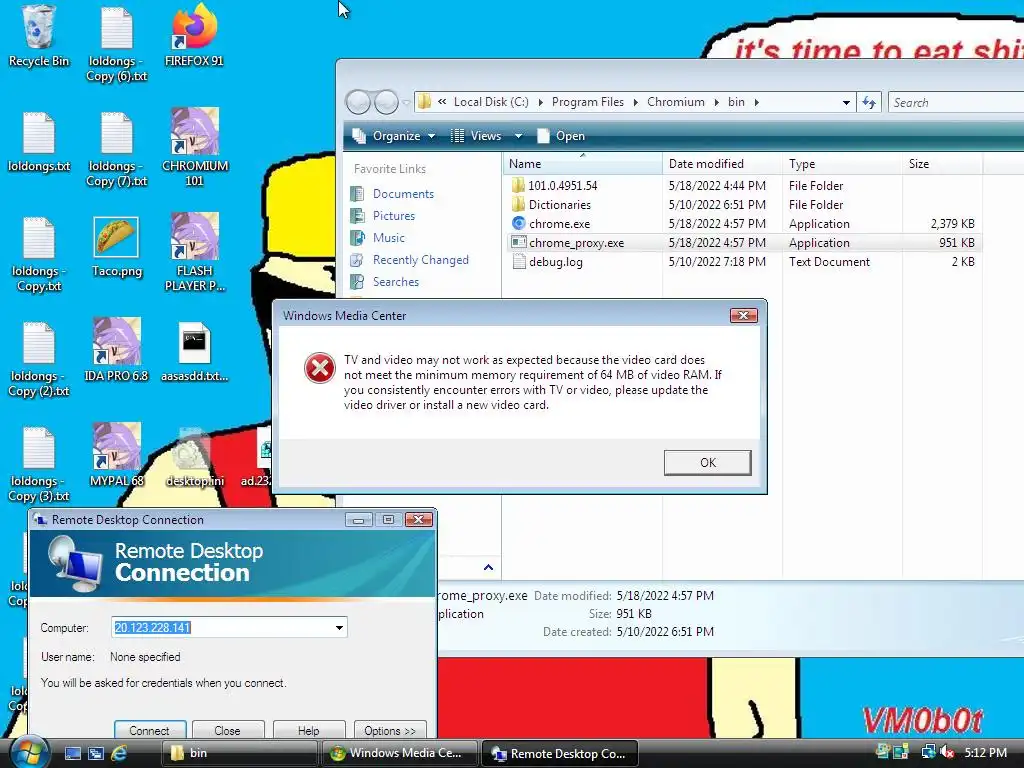Select the debug.log file row
The height and width of the screenshot is (768, 1024).
744,262
